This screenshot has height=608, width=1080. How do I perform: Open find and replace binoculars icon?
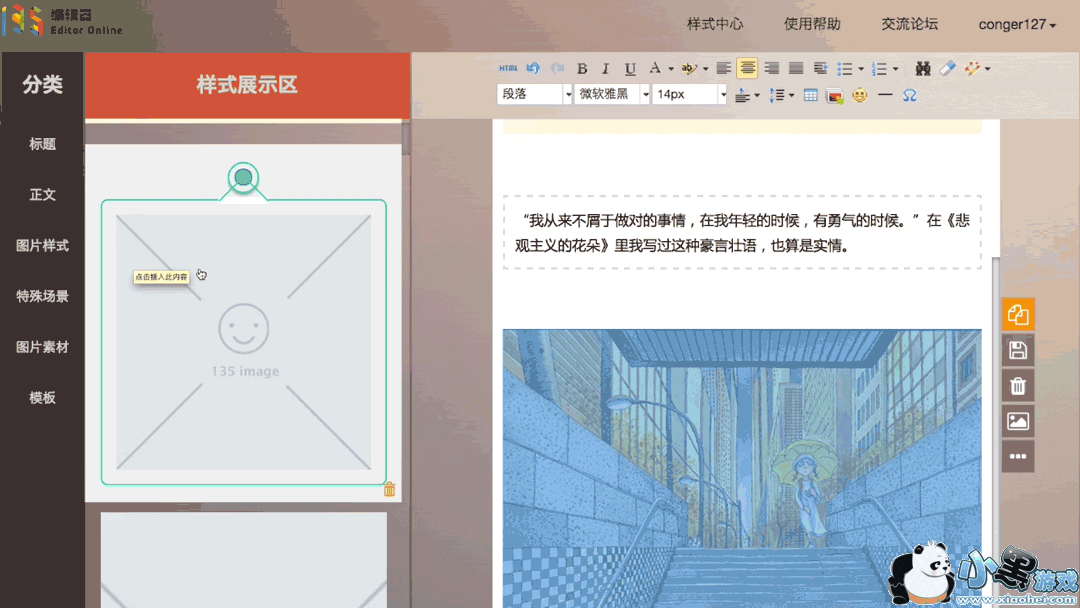923,69
